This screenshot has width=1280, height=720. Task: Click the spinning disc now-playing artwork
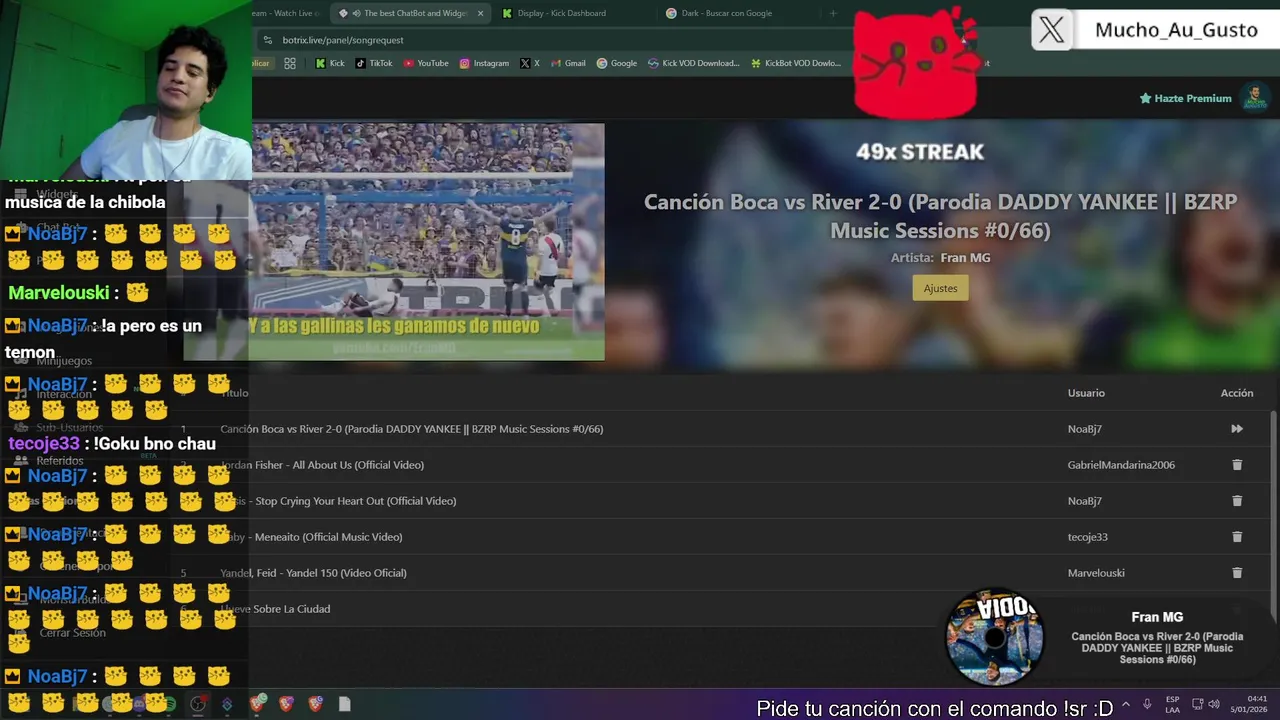[x=995, y=637]
